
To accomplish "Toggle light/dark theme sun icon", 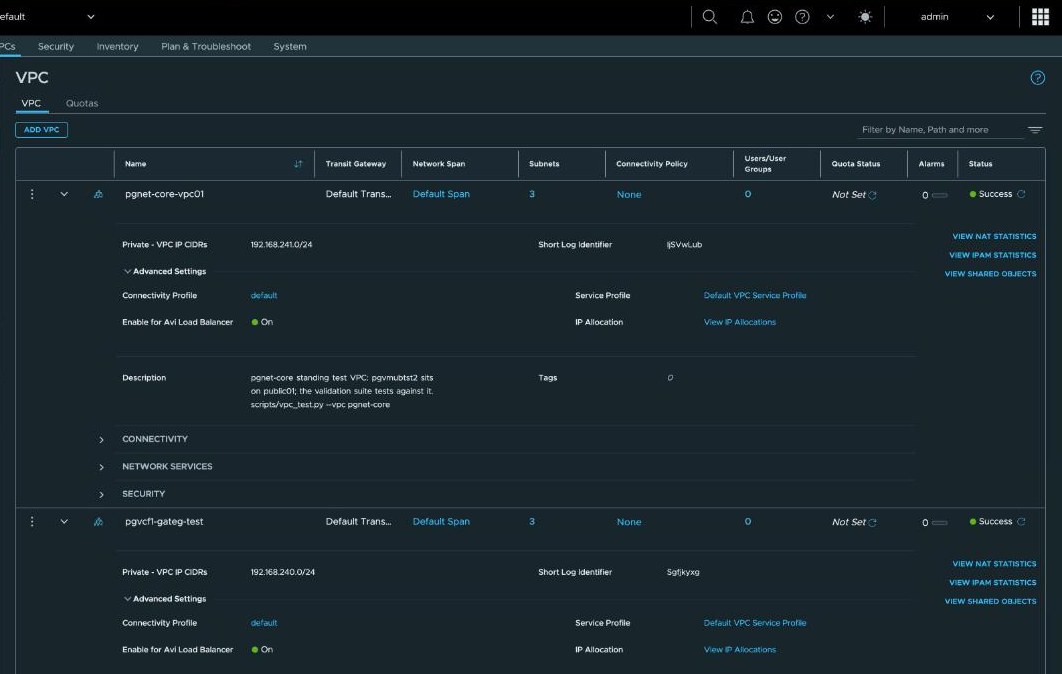I will (865, 17).
